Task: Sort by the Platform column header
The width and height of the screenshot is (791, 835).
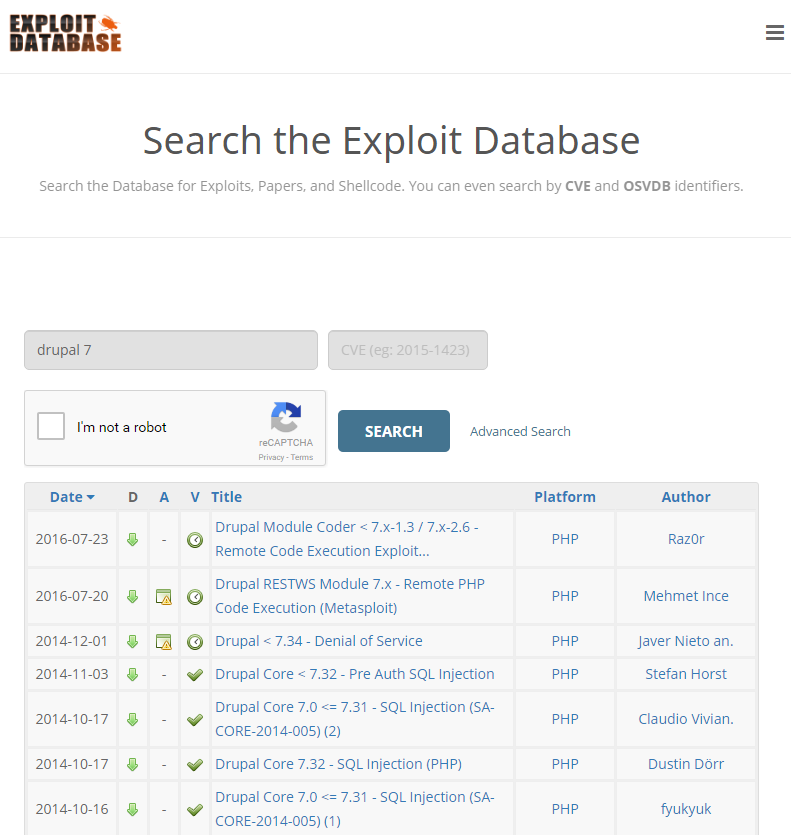Action: (565, 497)
